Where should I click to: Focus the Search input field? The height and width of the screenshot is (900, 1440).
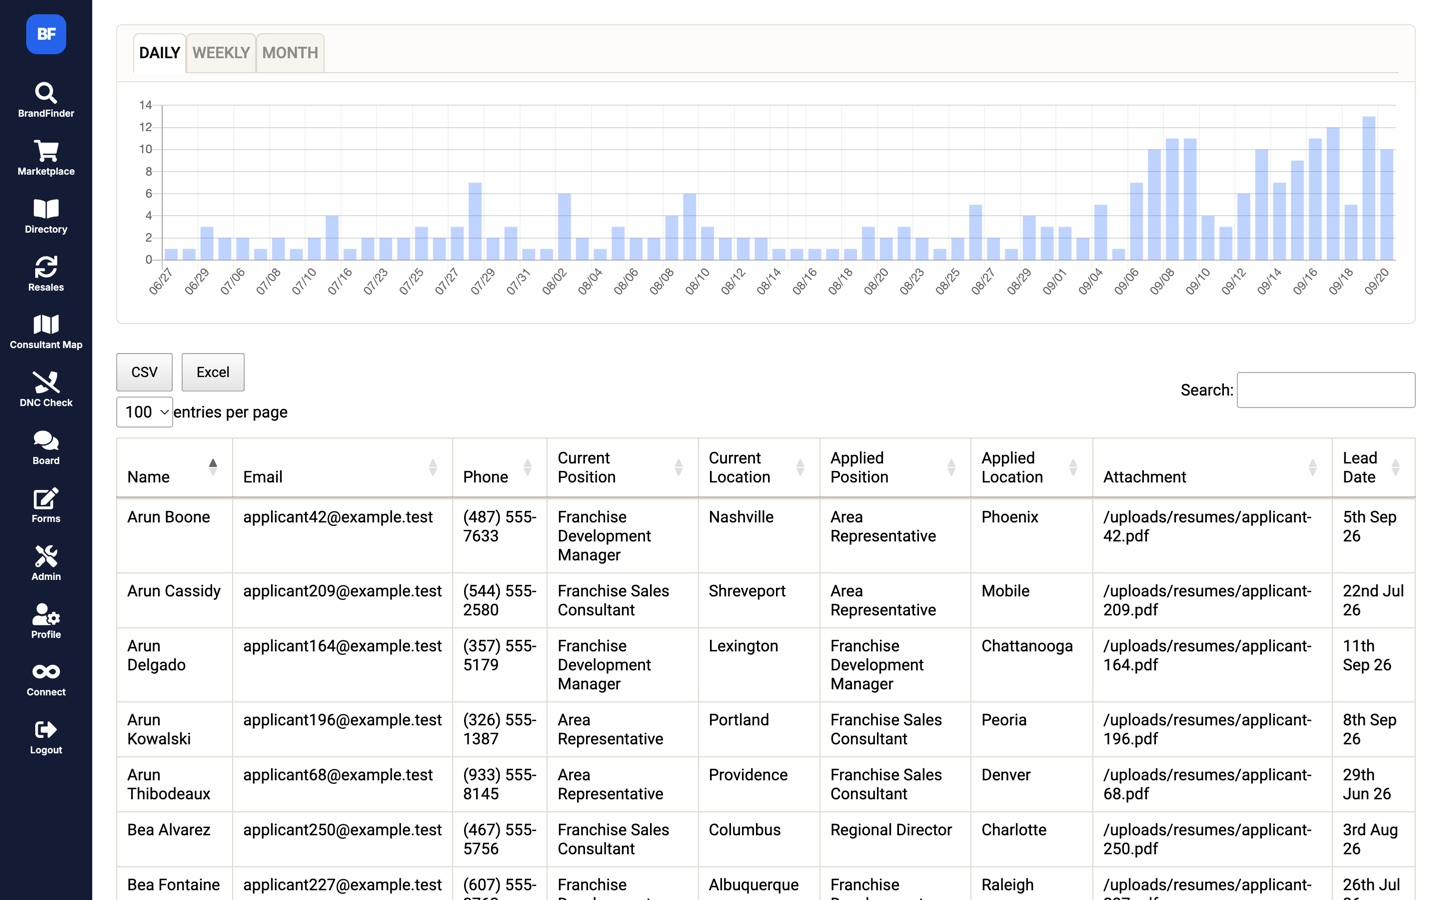coord(1326,390)
